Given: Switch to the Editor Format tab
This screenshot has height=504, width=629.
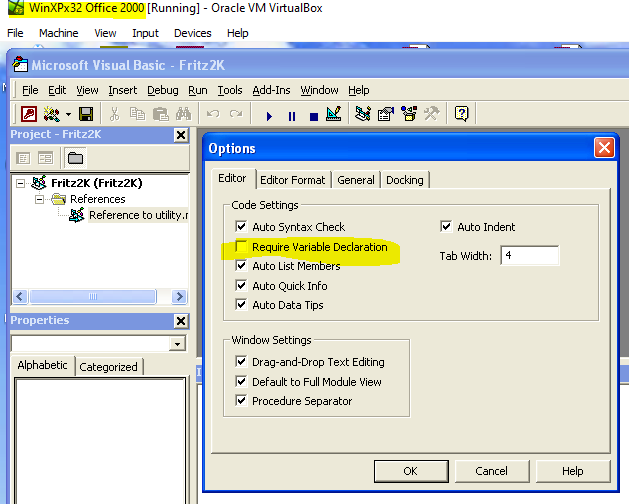Looking at the screenshot, I should coord(292,180).
